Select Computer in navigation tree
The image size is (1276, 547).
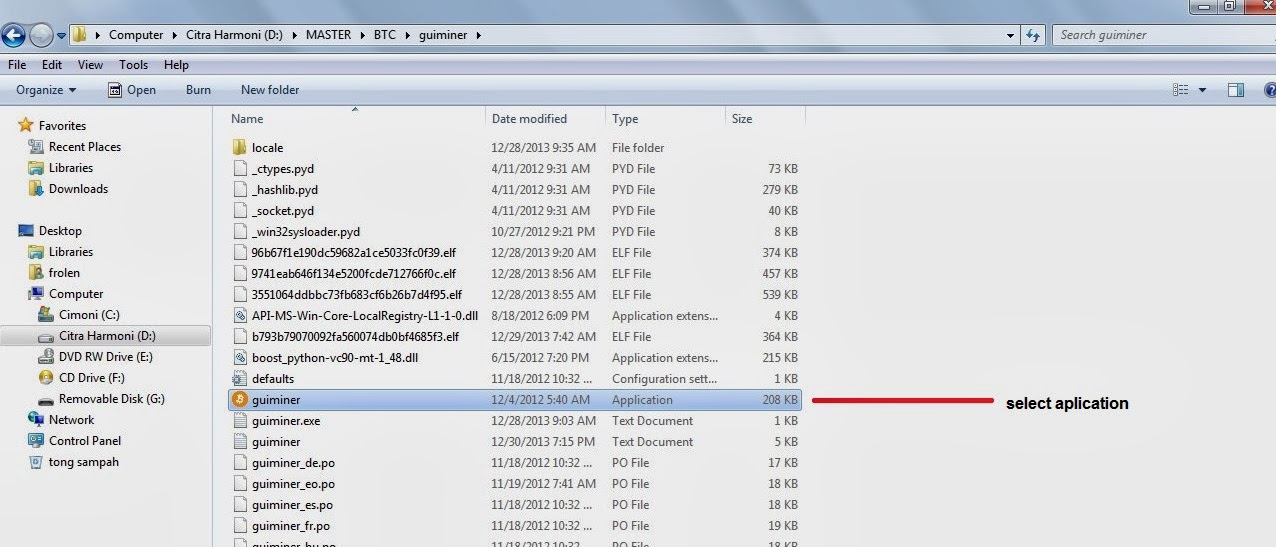[x=76, y=294]
